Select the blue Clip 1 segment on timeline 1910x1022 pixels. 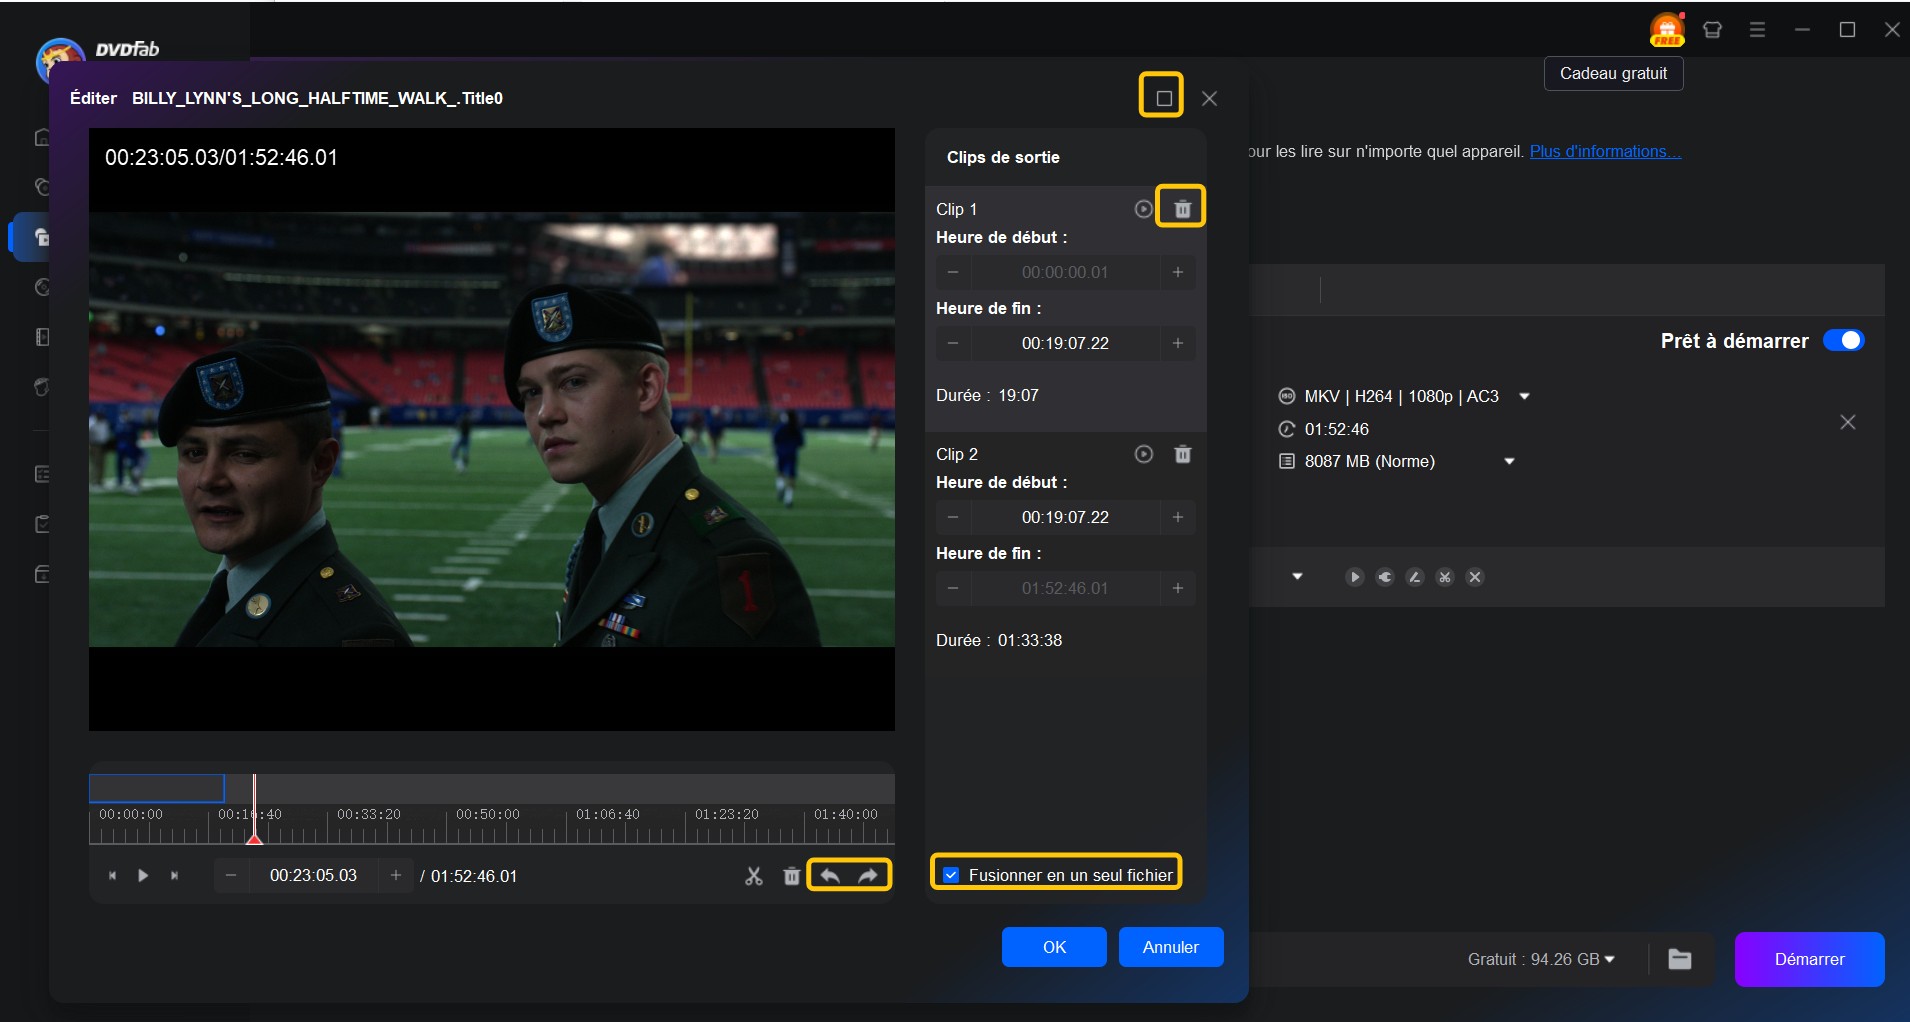click(157, 788)
